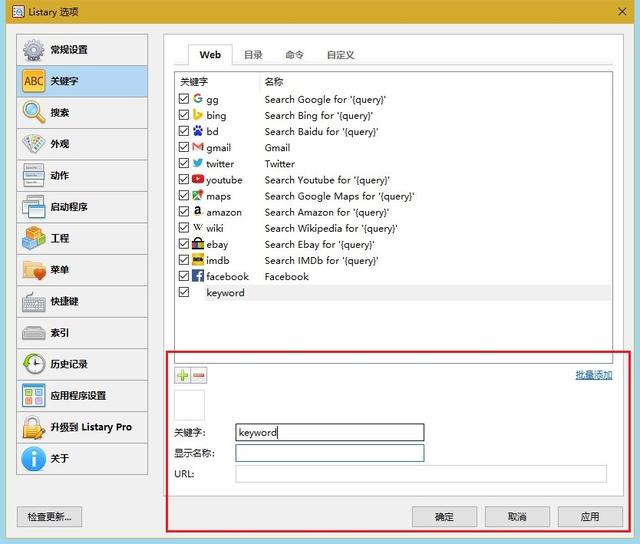Uncheck the youtube keyword checkbox
The image size is (640, 544).
tap(184, 180)
